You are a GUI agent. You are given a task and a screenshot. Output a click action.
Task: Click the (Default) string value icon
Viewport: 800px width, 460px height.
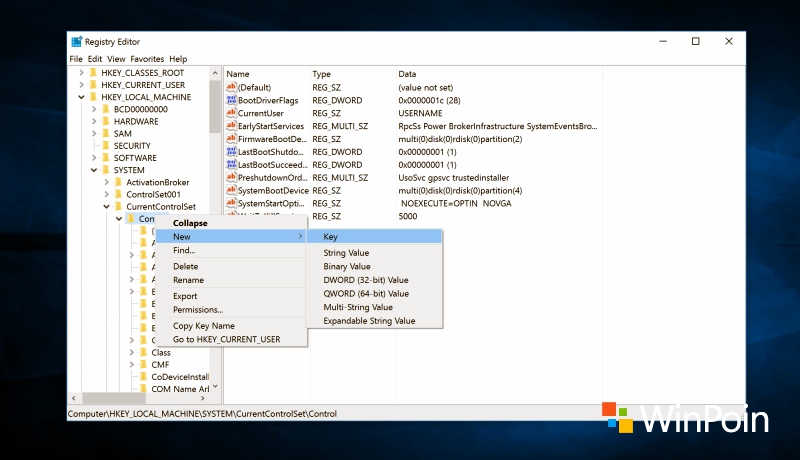coord(231,87)
